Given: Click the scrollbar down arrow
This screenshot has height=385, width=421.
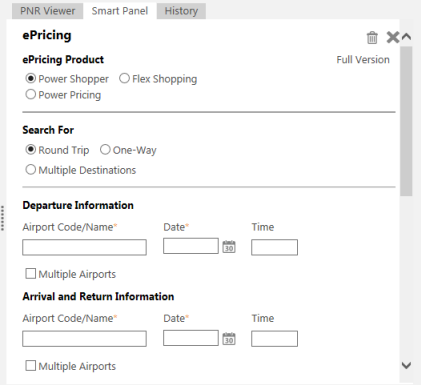Looking at the screenshot, I should coord(406,365).
